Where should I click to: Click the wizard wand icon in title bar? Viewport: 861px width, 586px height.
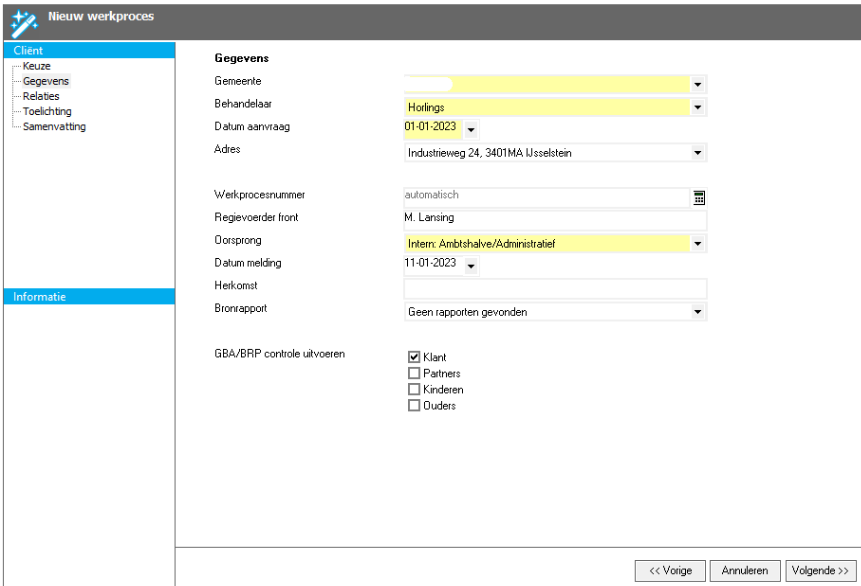tap(22, 18)
